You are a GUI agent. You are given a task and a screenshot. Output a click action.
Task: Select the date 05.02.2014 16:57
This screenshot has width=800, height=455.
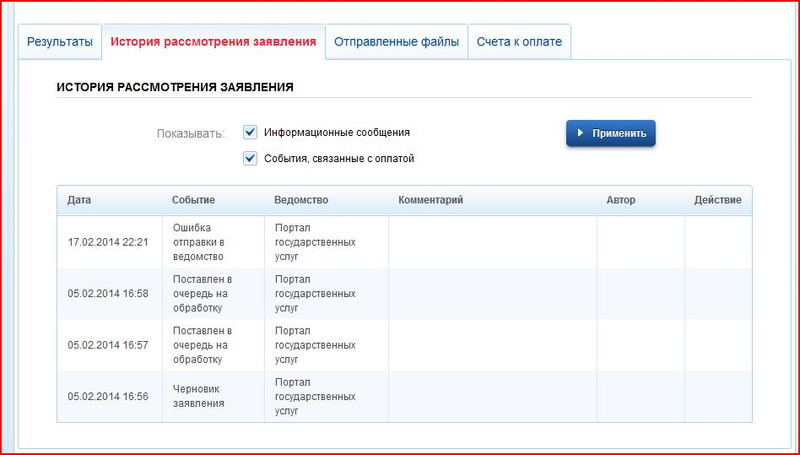coord(108,345)
